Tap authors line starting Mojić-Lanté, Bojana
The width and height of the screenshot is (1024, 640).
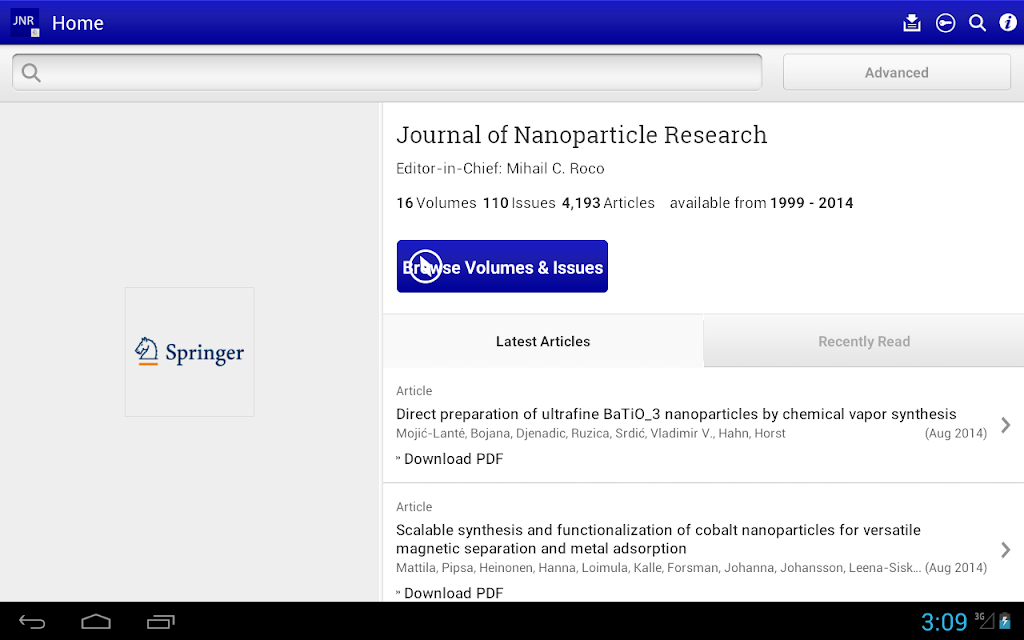[x=590, y=434]
